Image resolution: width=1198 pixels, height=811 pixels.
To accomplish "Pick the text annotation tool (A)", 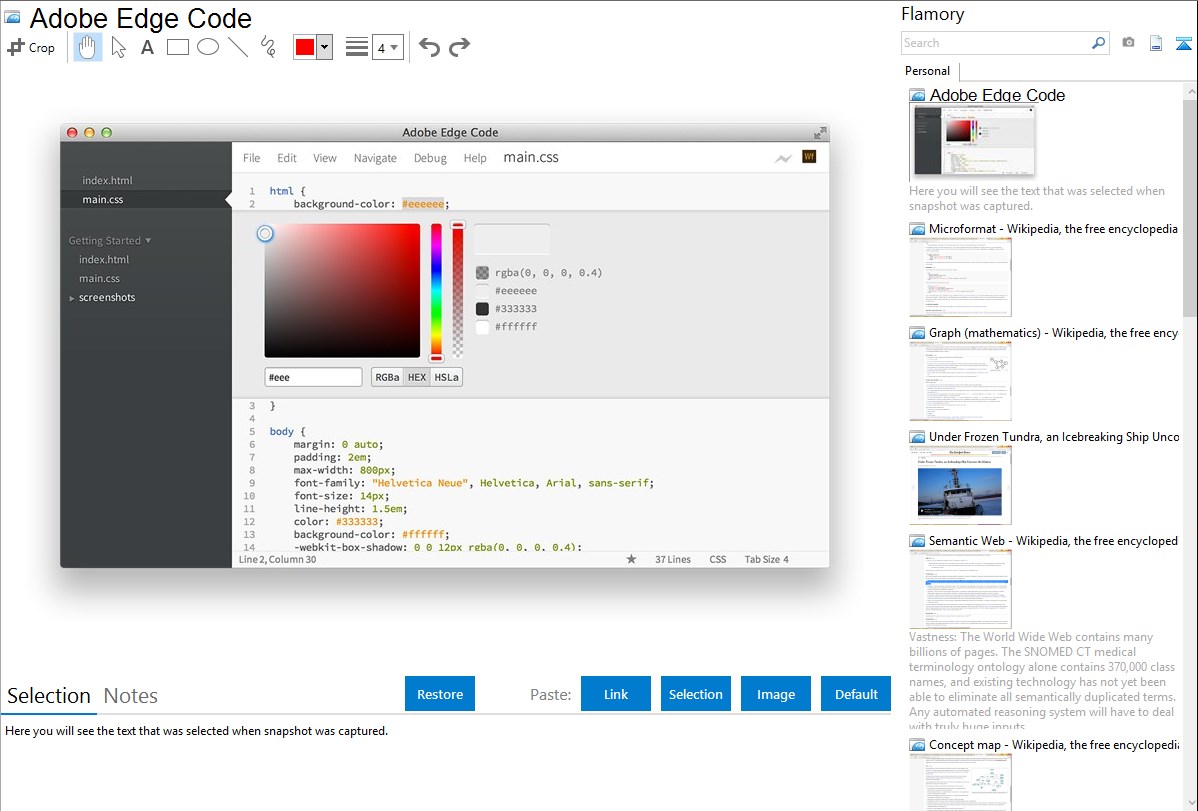I will pyautogui.click(x=147, y=47).
